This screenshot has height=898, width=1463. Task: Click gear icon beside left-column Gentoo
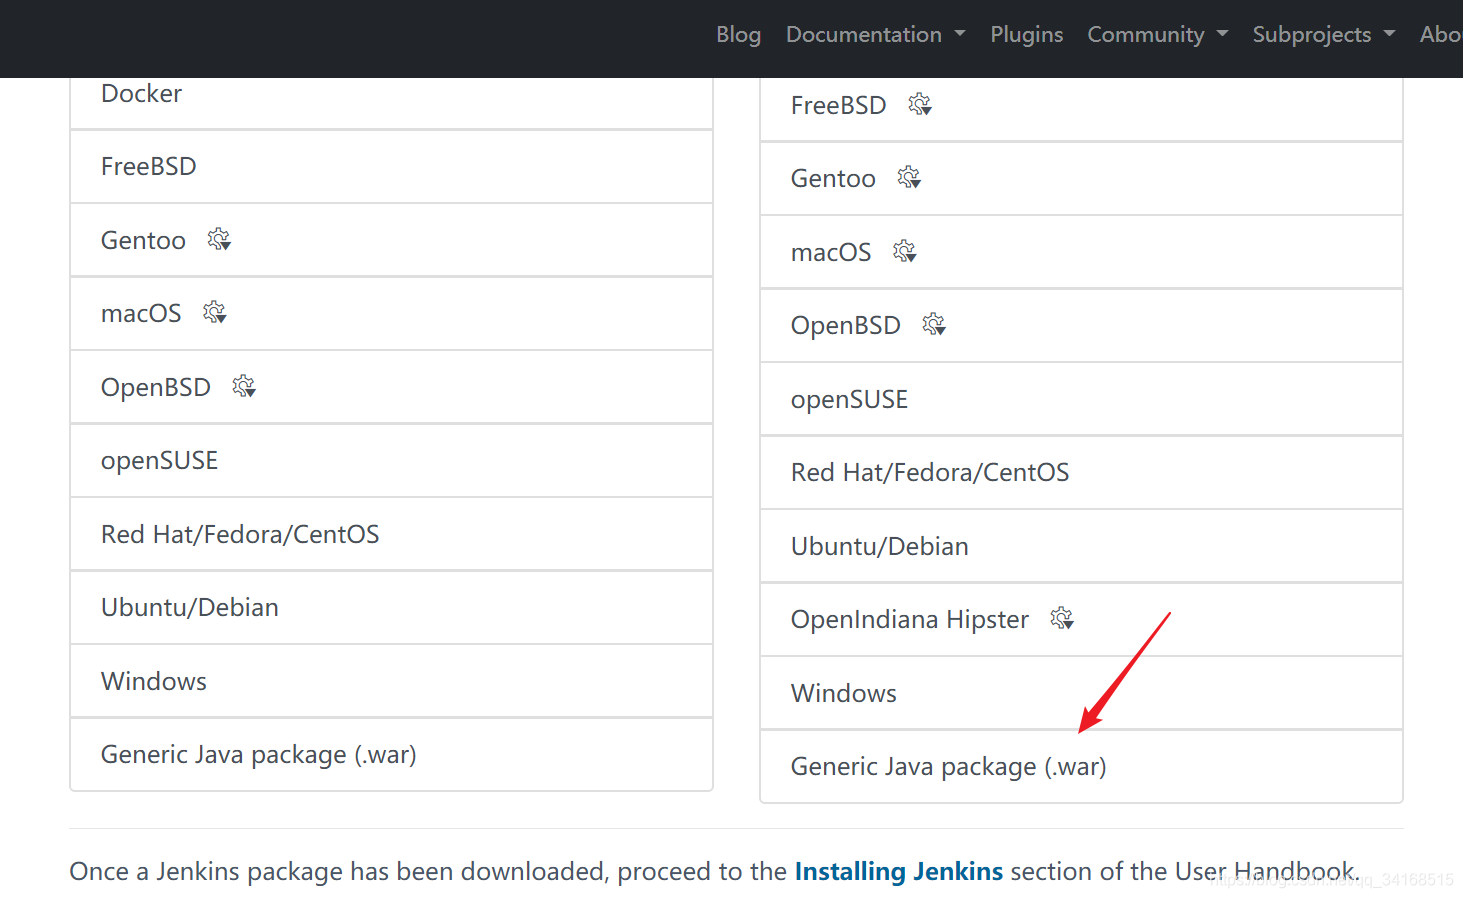(219, 240)
